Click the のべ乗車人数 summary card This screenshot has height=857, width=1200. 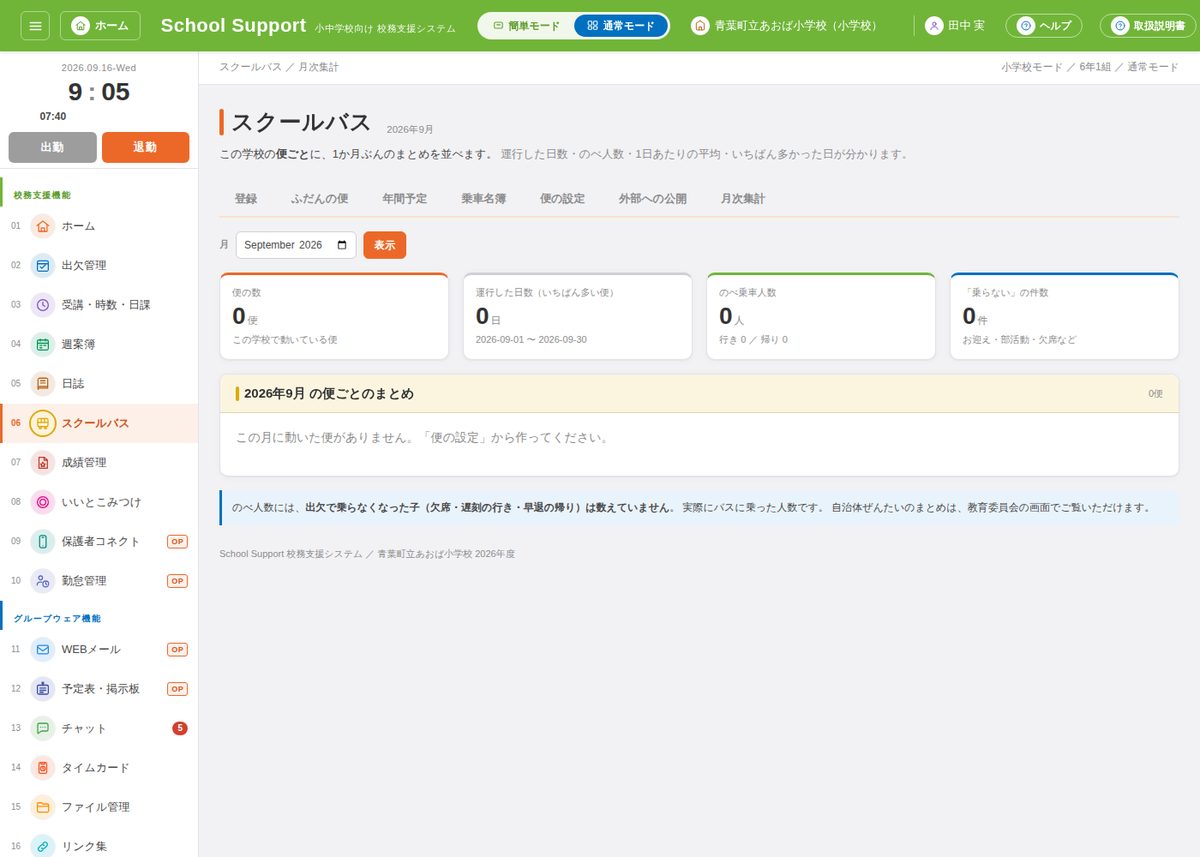(x=821, y=316)
